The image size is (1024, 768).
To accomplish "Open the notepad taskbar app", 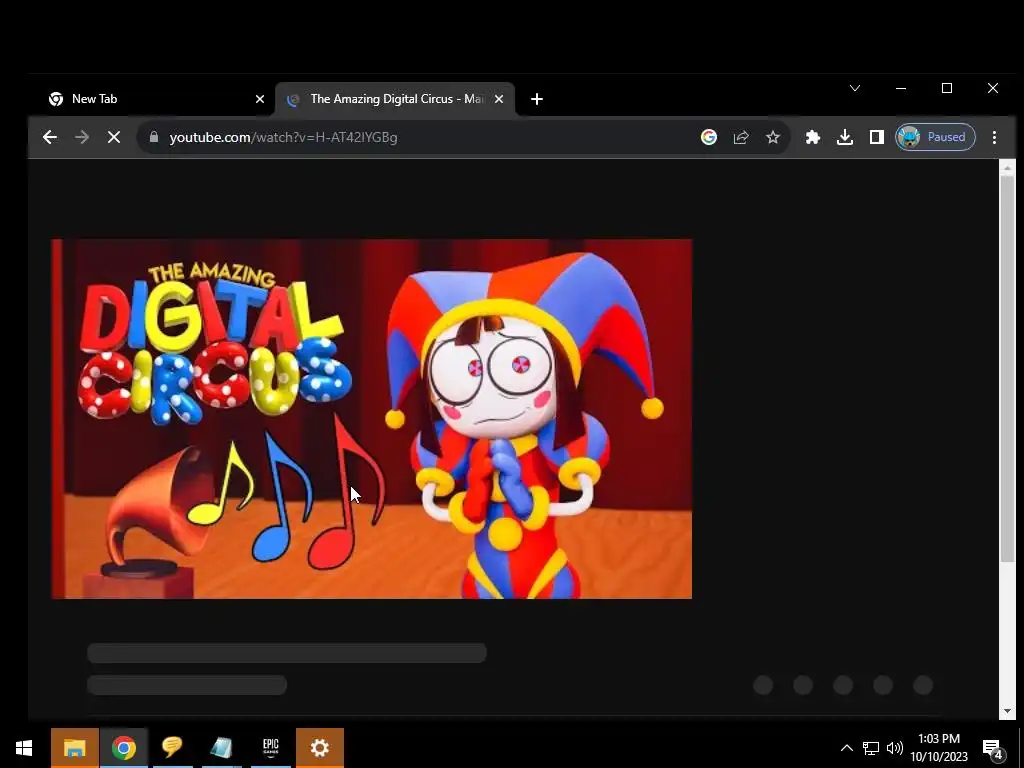I will (x=221, y=748).
